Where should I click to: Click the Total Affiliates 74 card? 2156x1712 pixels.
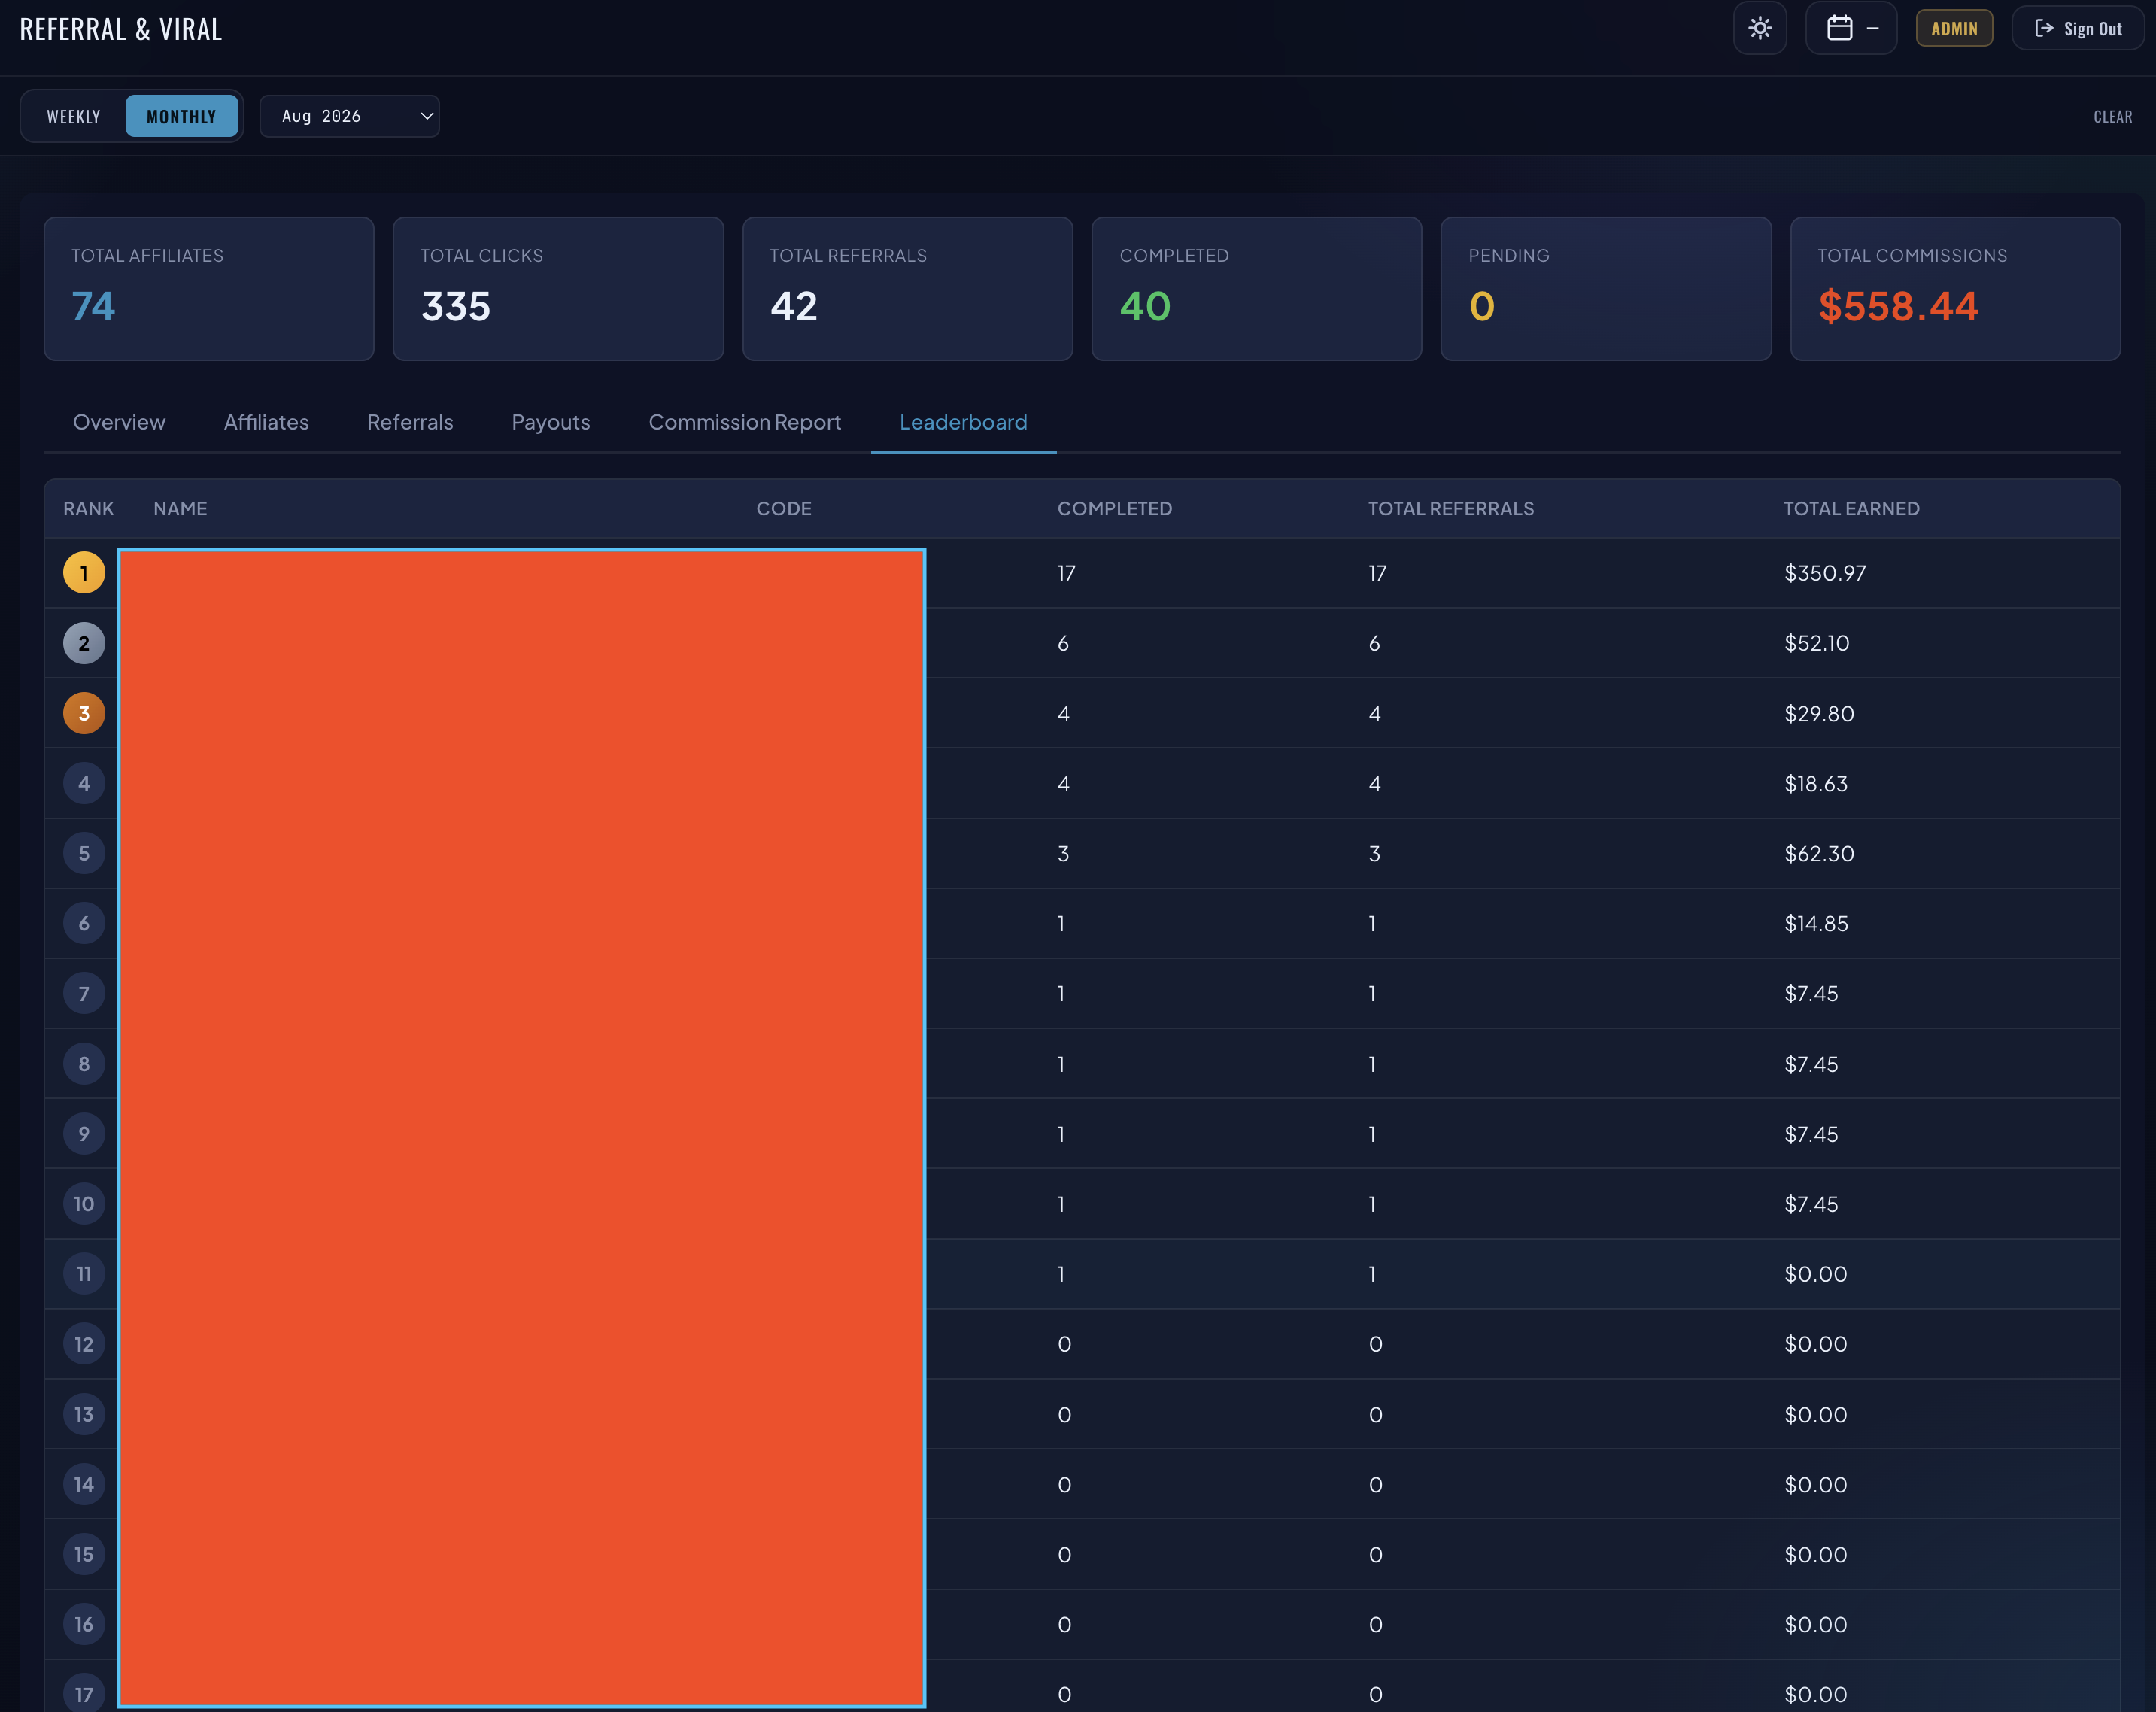209,289
